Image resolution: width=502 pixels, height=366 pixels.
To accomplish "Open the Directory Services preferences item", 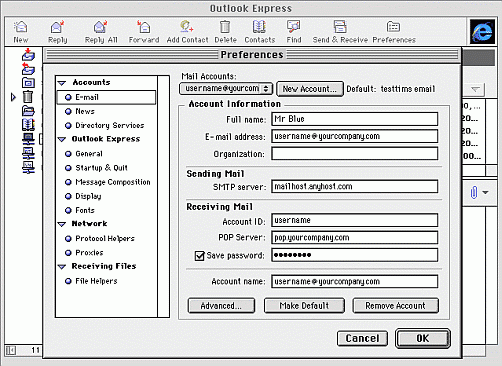I will [110, 125].
